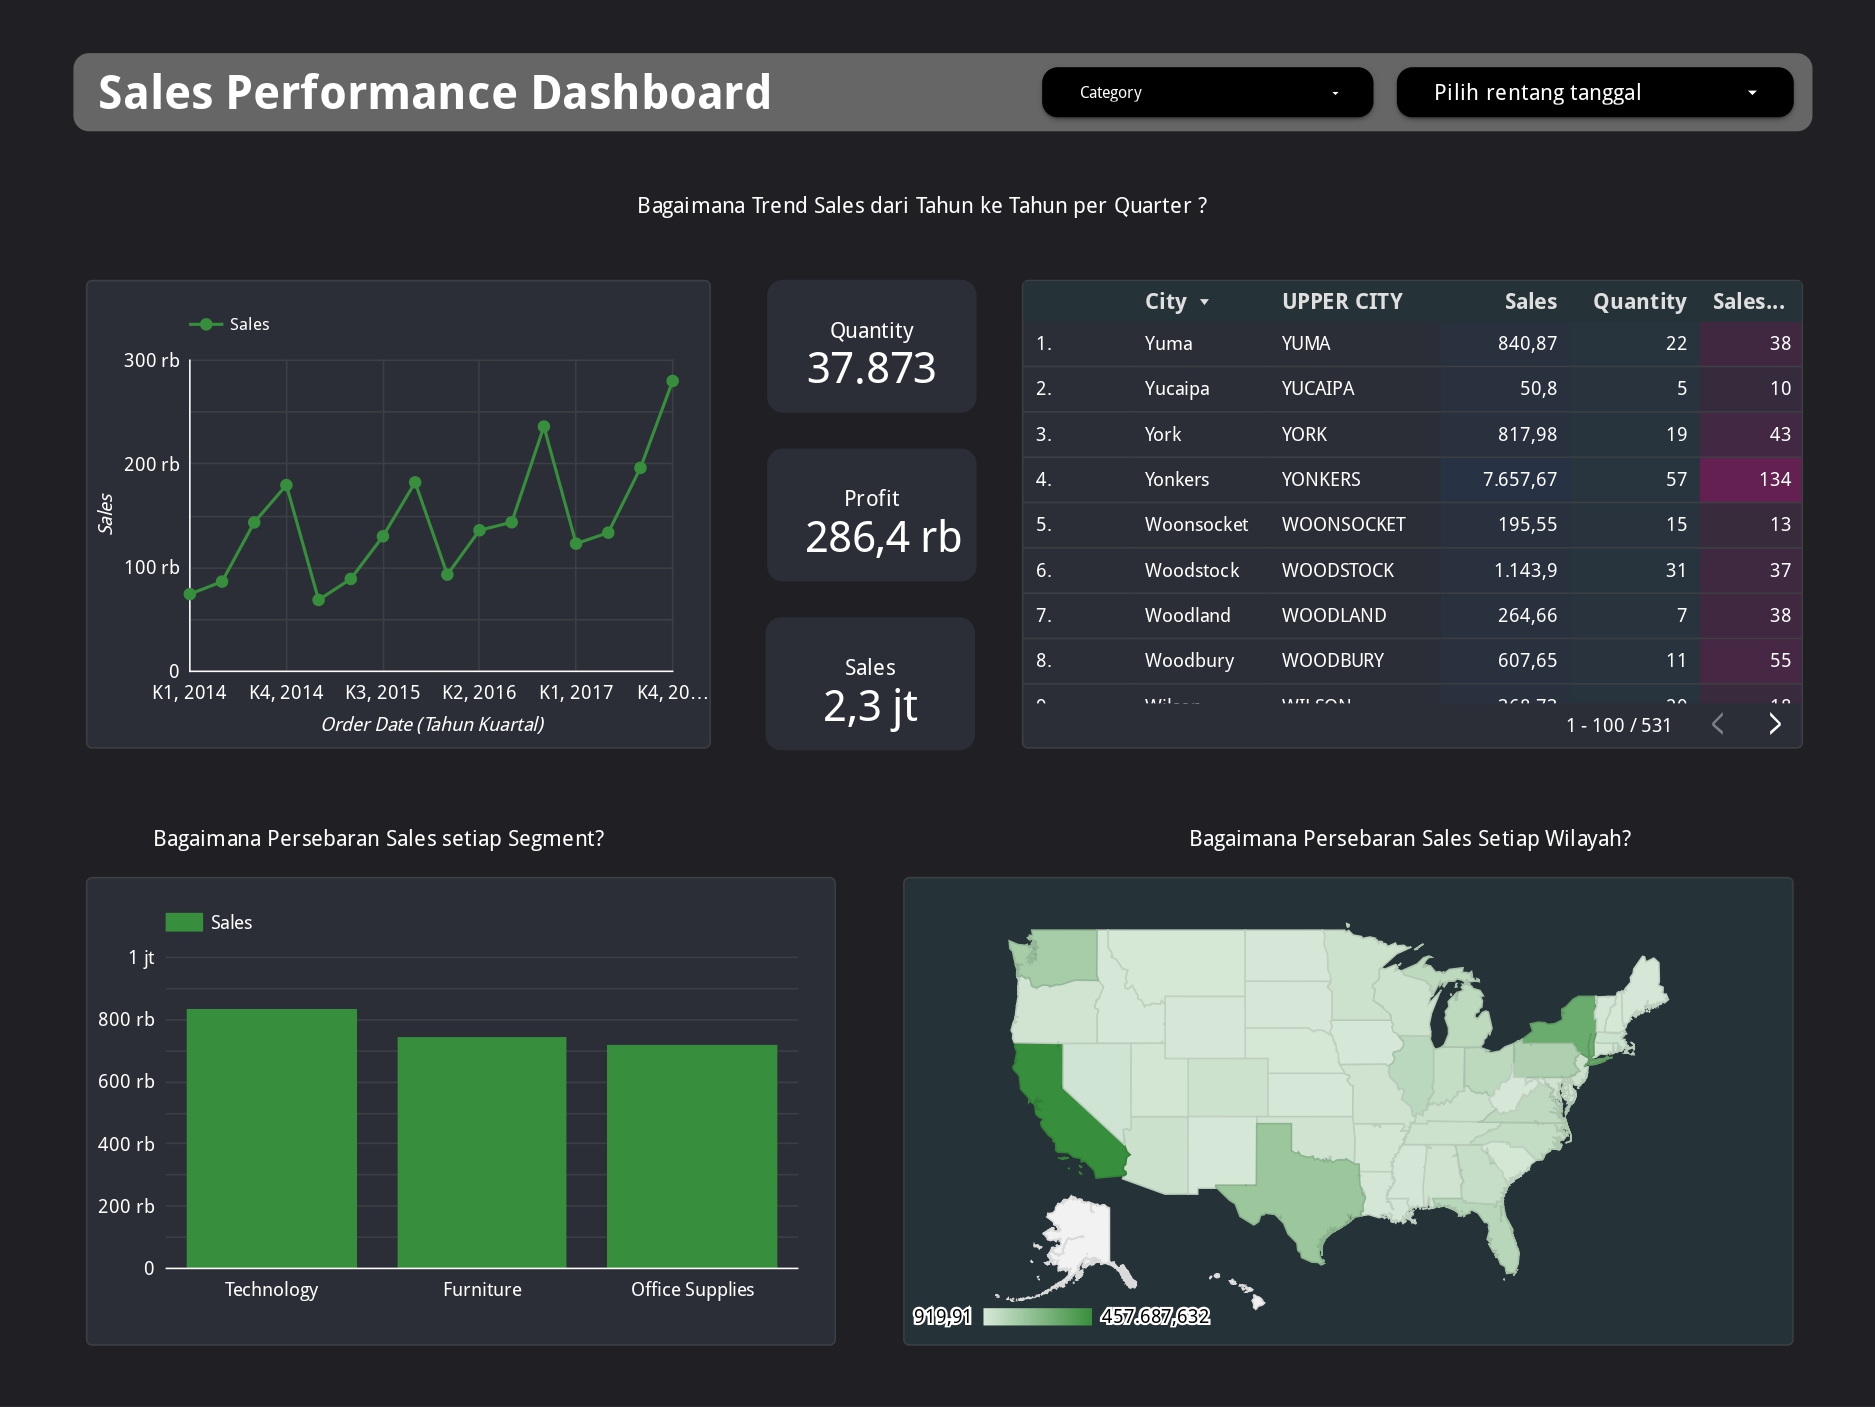Image resolution: width=1875 pixels, height=1407 pixels.
Task: Click the York city cell
Action: click(x=1162, y=434)
